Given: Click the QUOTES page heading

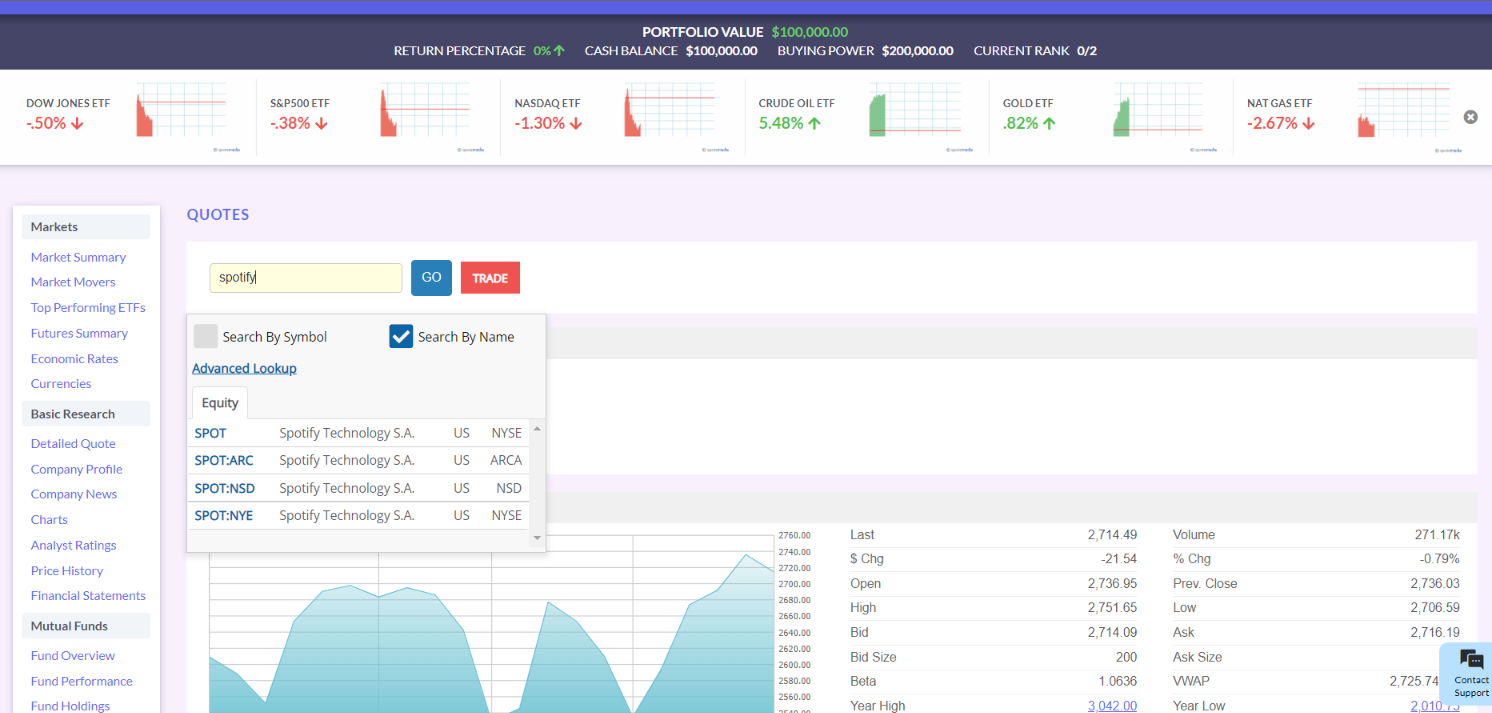Looking at the screenshot, I should [x=218, y=214].
